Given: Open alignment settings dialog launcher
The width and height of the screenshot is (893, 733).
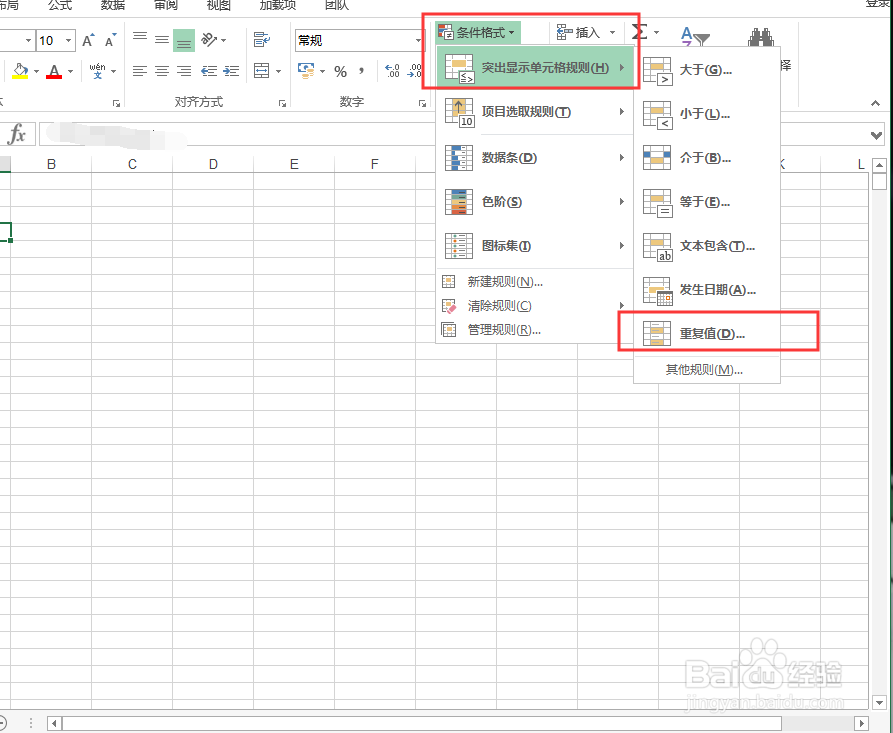Looking at the screenshot, I should [x=282, y=103].
